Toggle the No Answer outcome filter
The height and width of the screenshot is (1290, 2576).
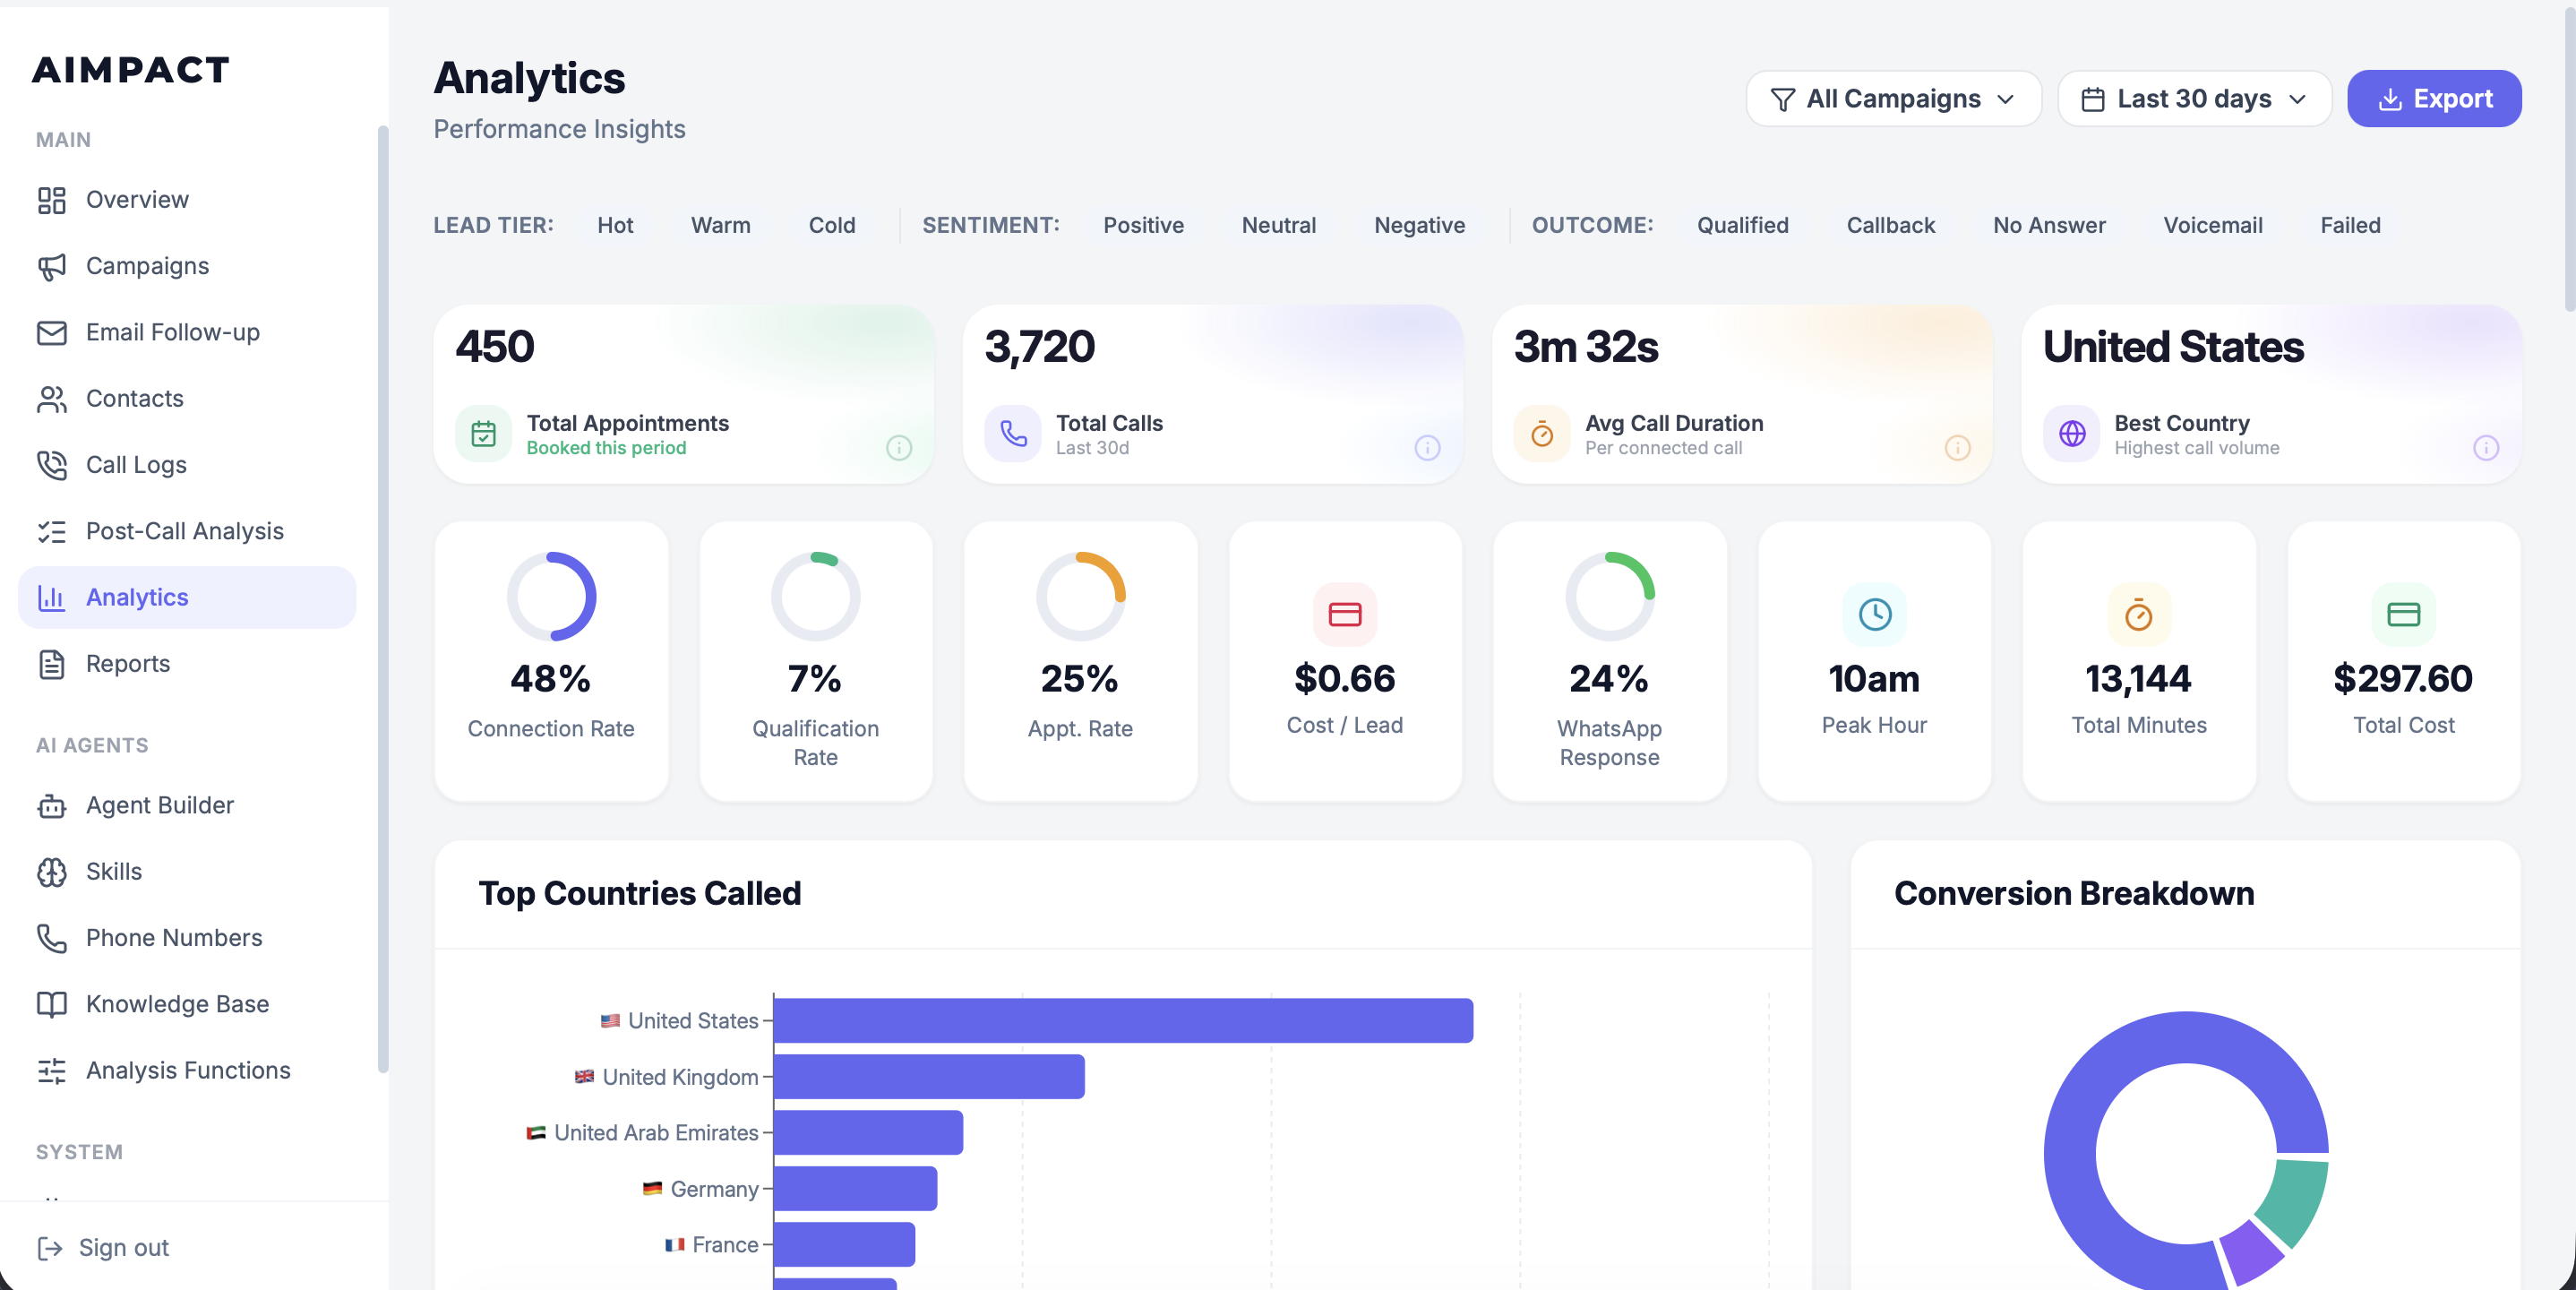(x=2050, y=226)
